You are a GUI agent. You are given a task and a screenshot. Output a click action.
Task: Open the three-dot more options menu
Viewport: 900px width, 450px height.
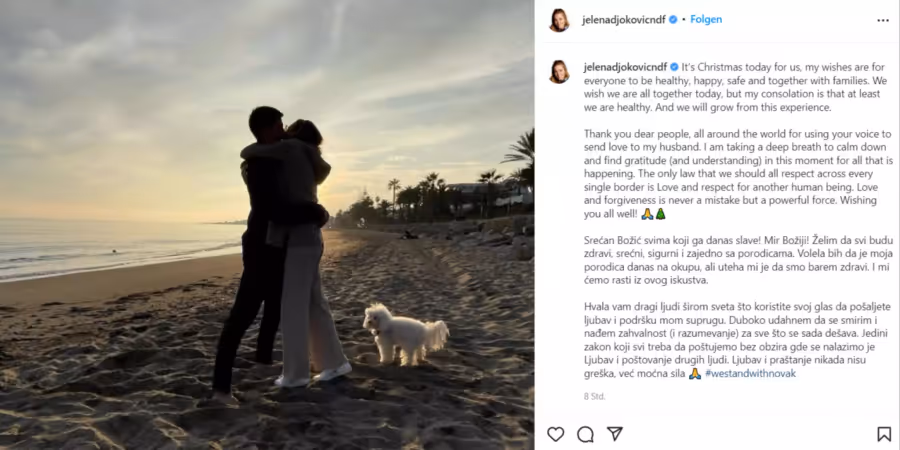coord(883,20)
